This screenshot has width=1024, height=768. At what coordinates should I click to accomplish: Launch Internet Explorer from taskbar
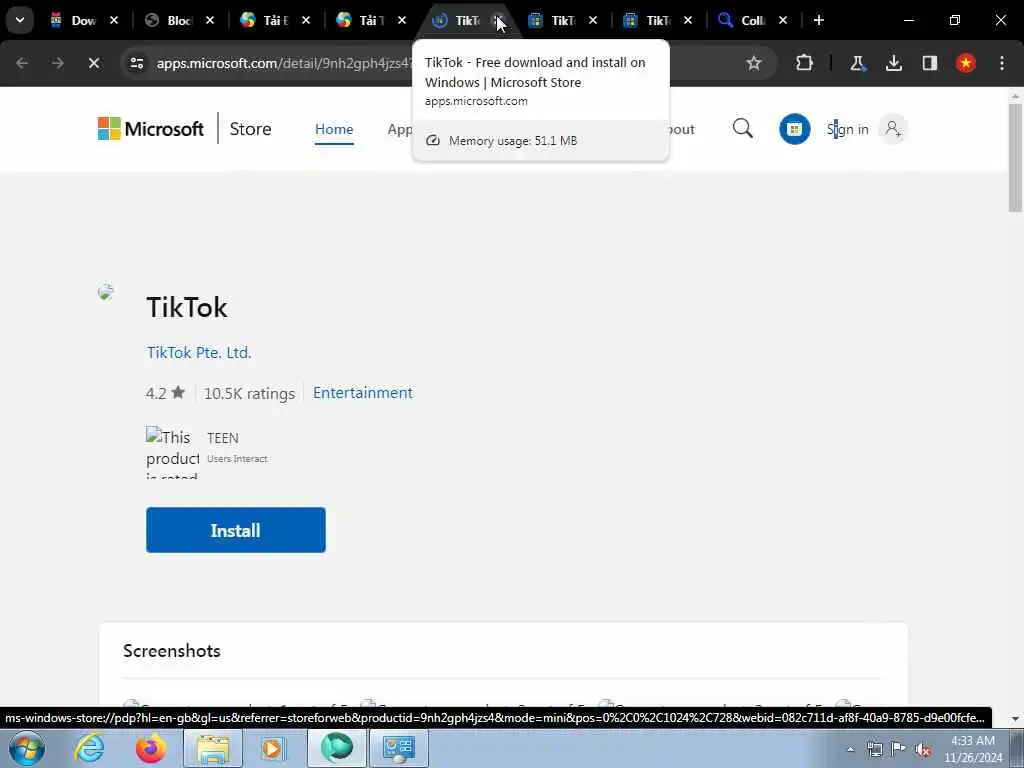click(x=88, y=748)
